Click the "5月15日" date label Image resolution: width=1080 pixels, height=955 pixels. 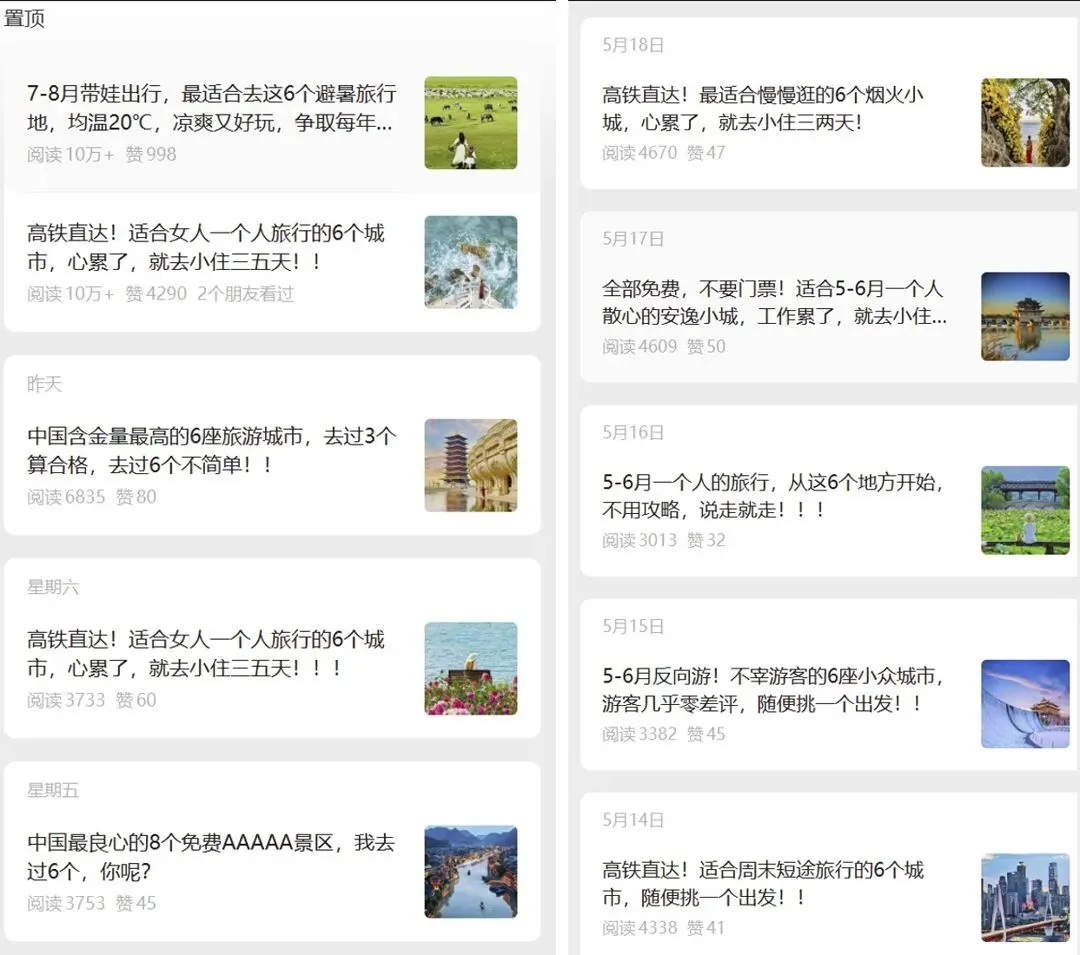[633, 626]
